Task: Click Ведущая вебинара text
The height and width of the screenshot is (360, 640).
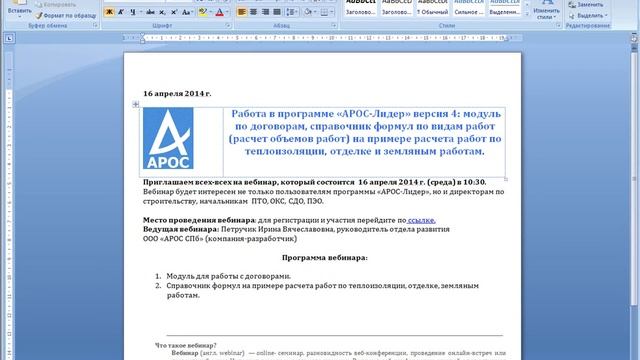Action: point(181,229)
